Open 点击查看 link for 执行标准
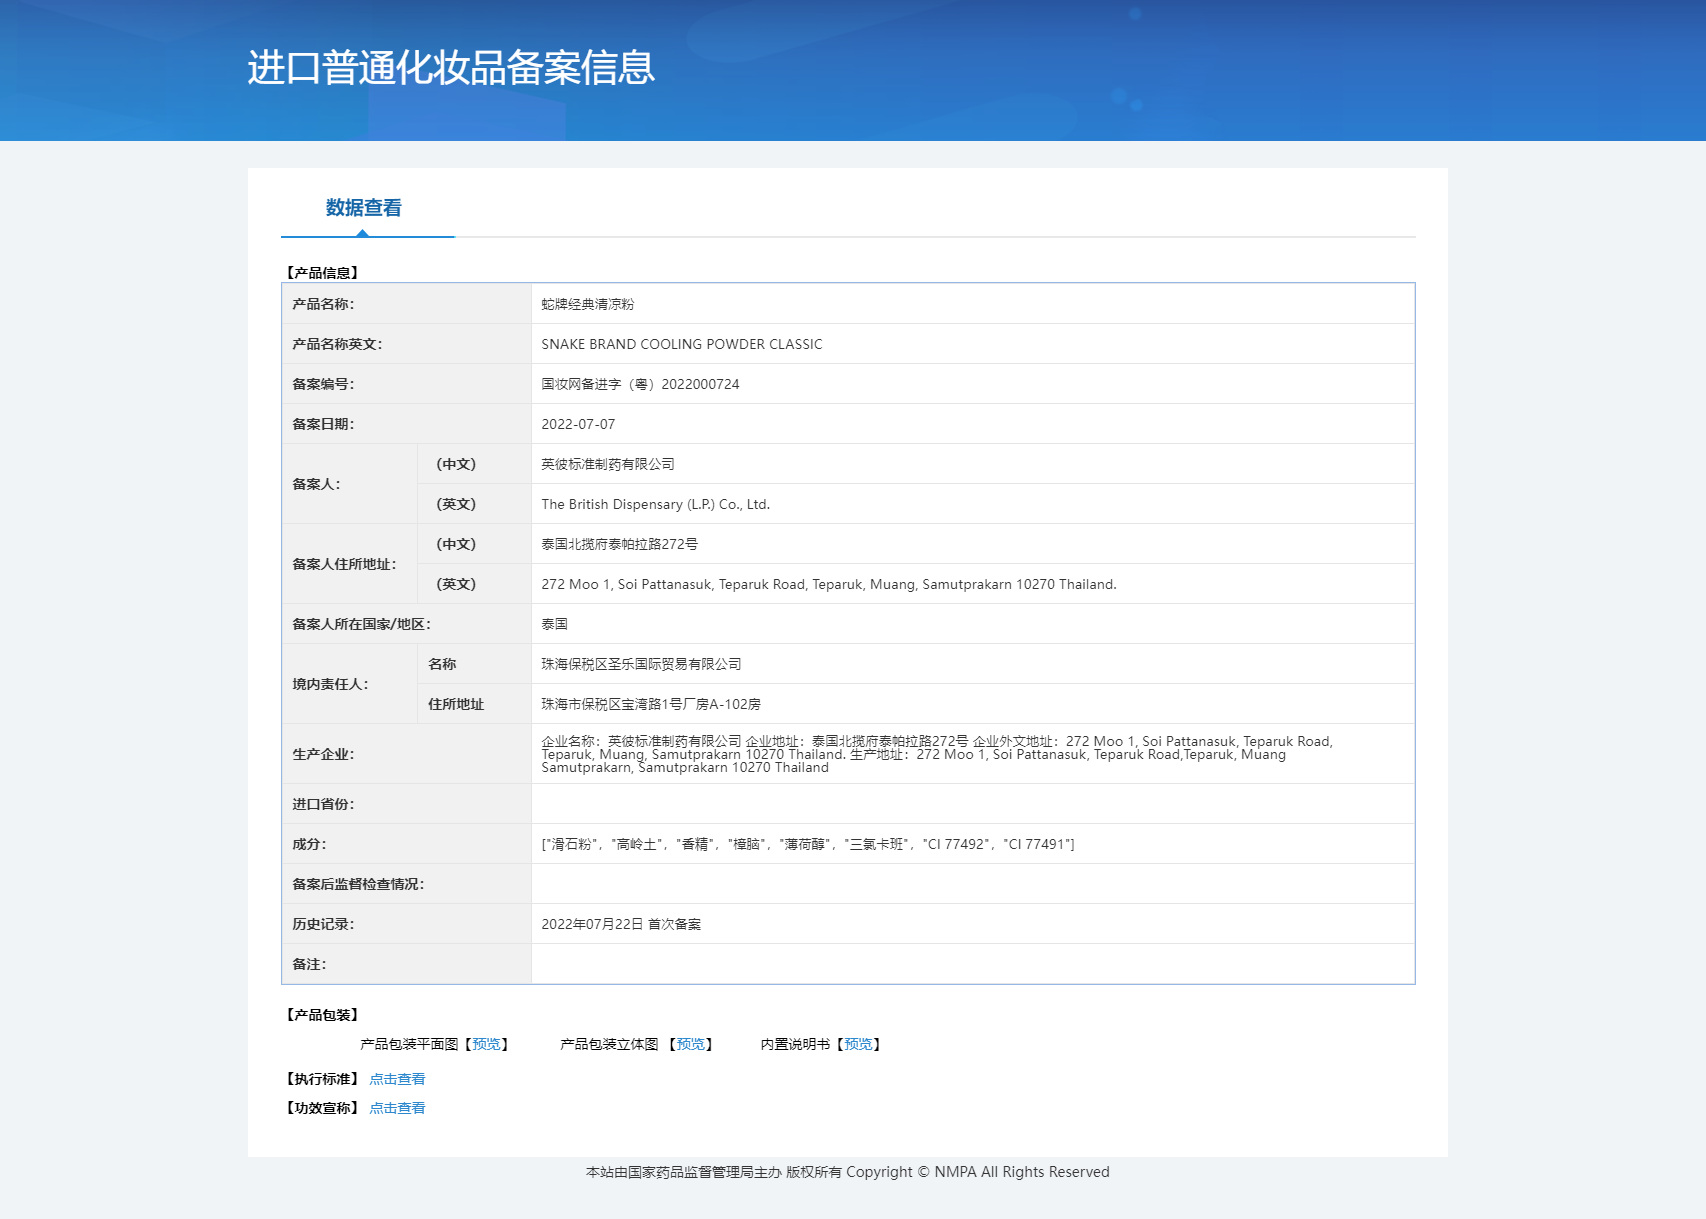 (x=397, y=1079)
